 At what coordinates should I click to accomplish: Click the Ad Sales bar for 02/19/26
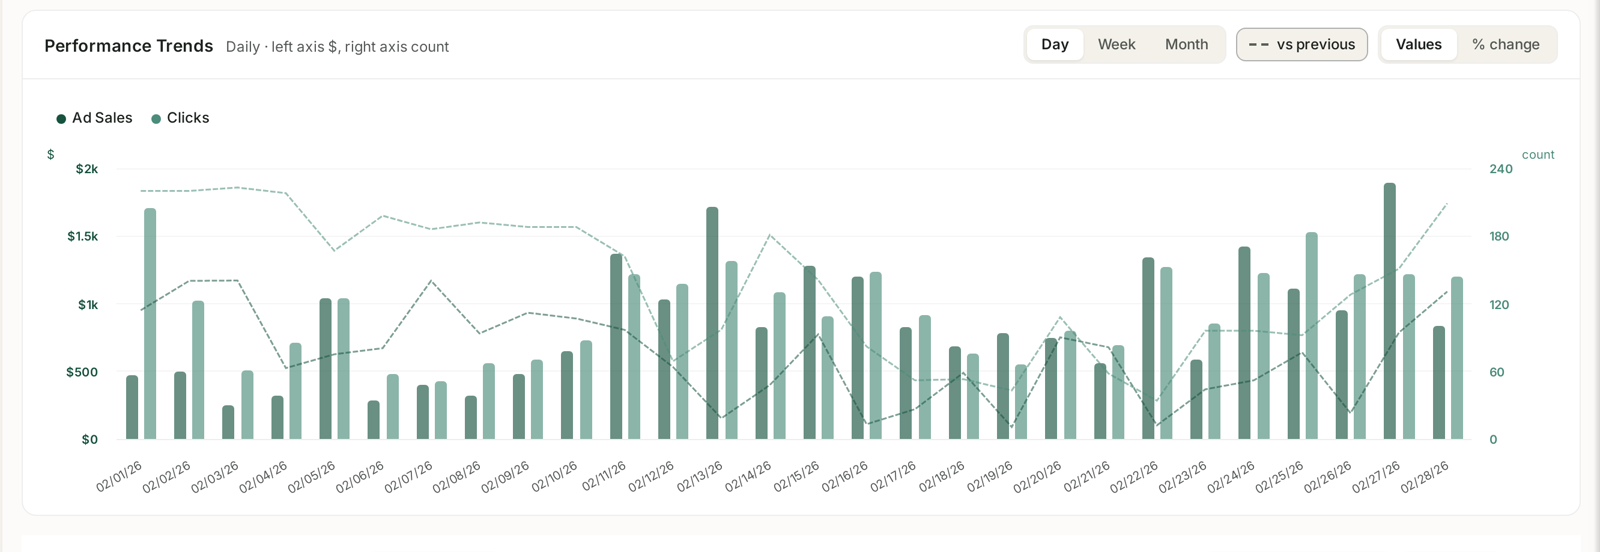1003,386
